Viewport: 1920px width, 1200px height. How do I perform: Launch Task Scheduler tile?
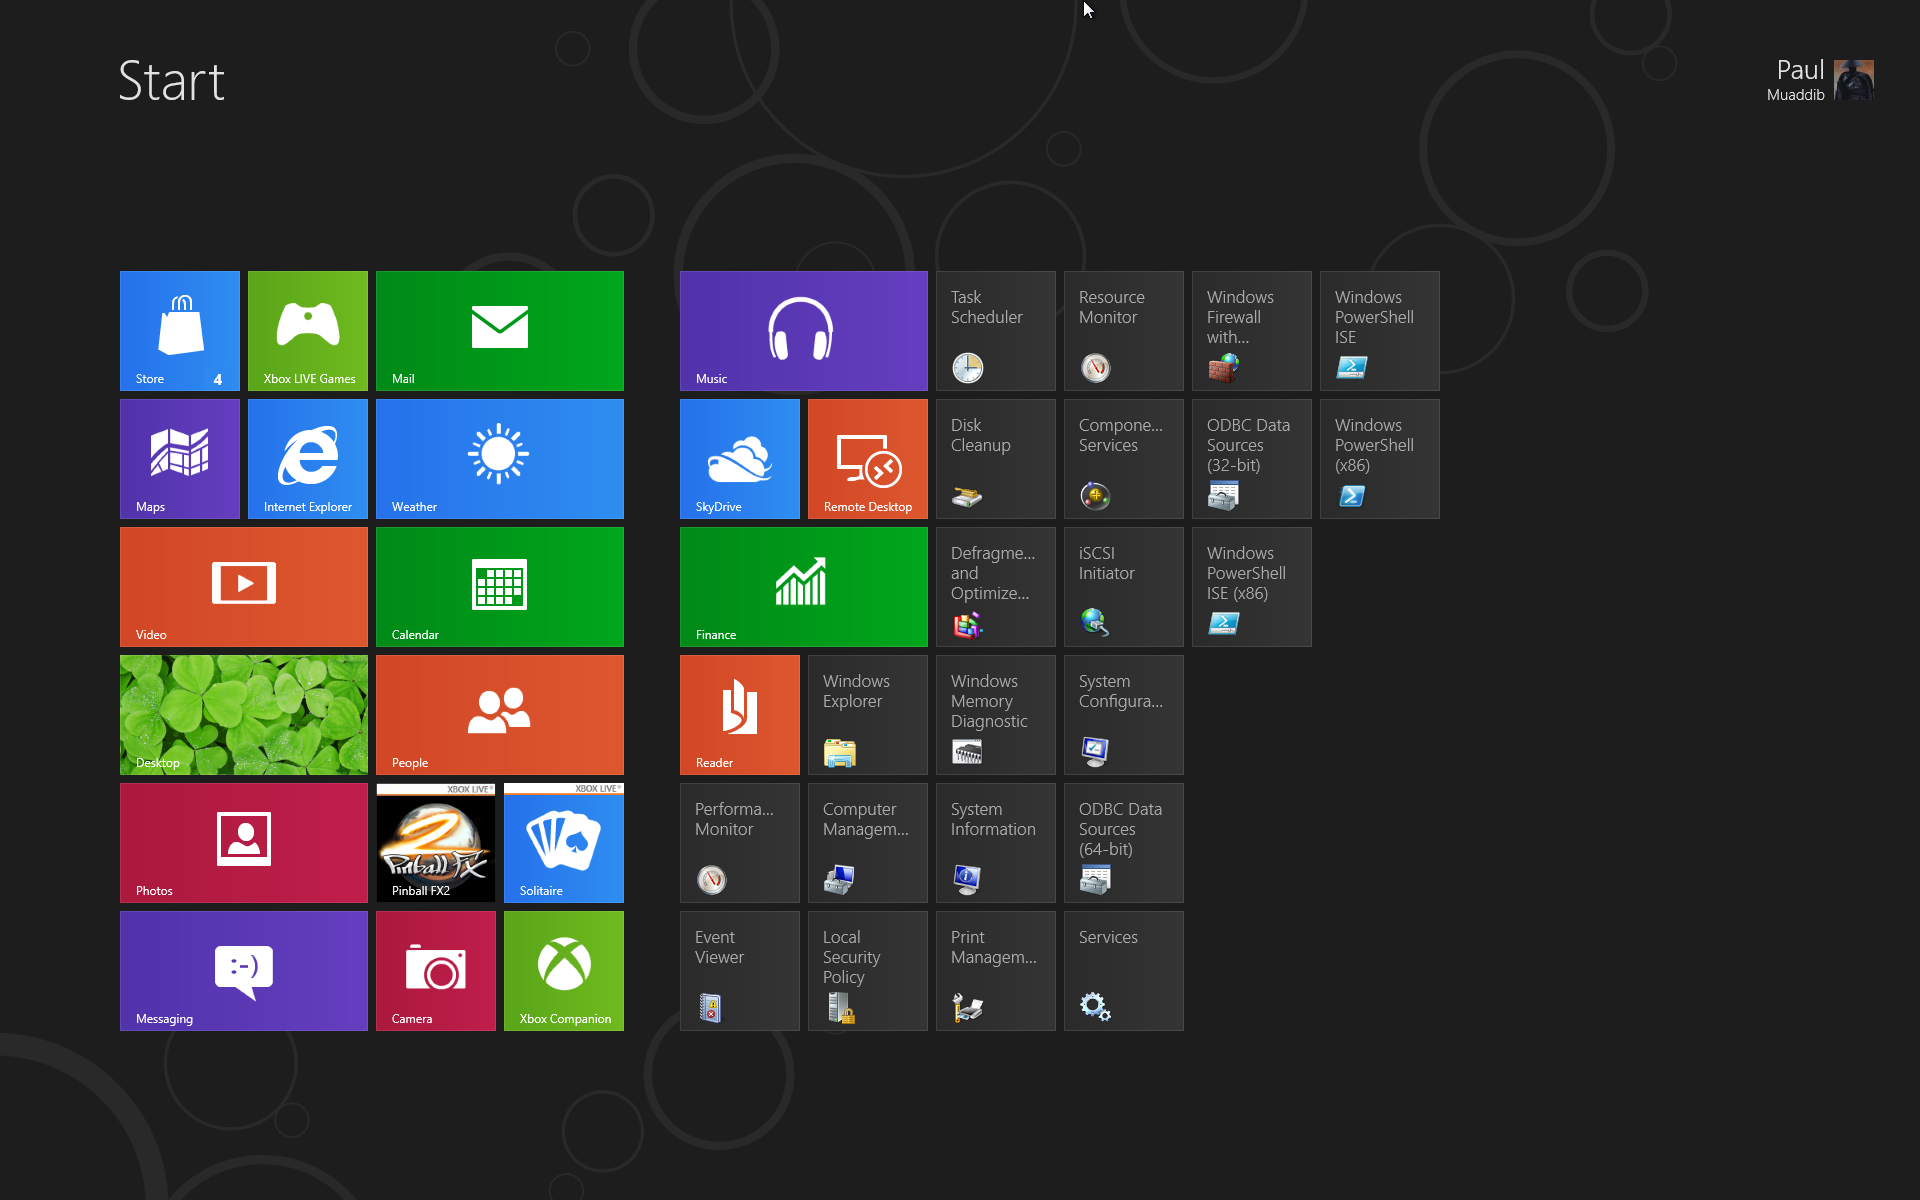996,331
